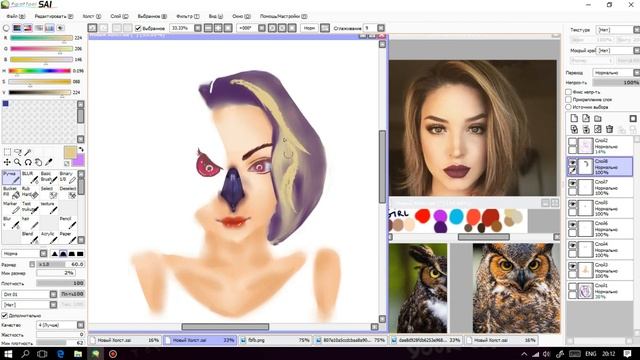Open the canvas zoom percentage dropdown
This screenshot has width=640, height=360.
click(198, 28)
